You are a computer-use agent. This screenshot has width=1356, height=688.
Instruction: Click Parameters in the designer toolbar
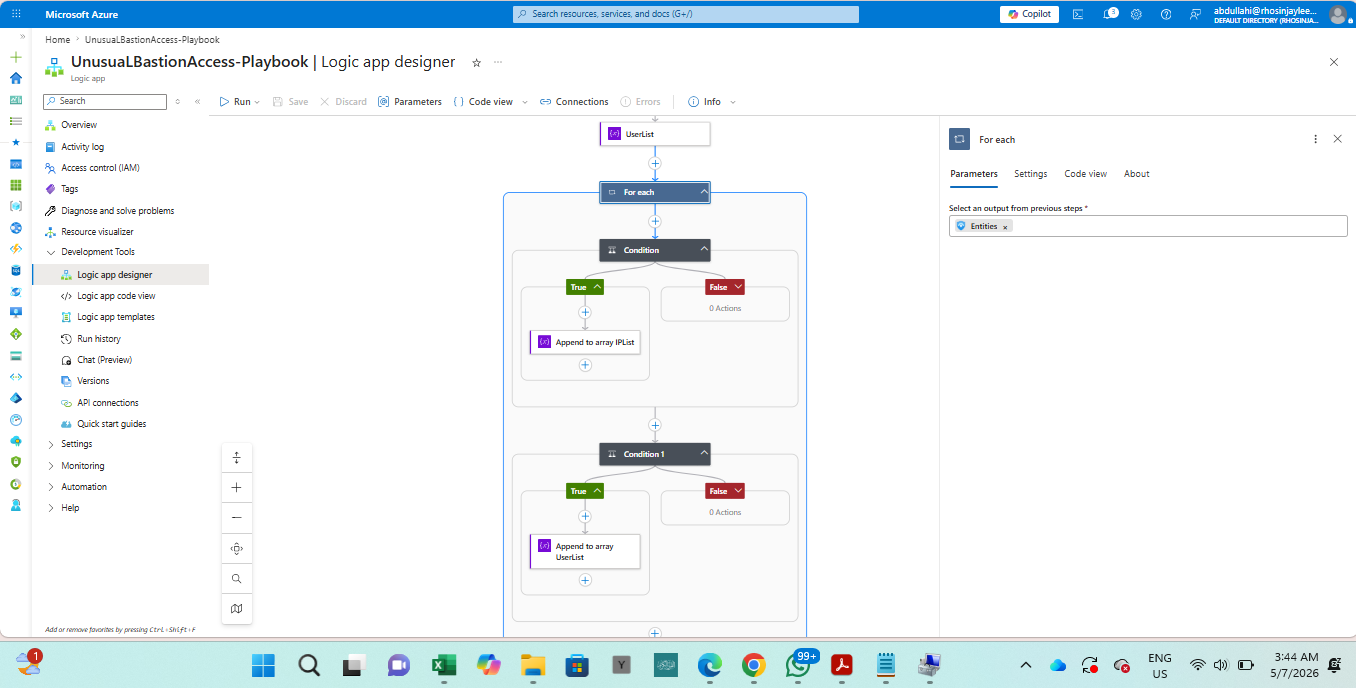point(410,102)
